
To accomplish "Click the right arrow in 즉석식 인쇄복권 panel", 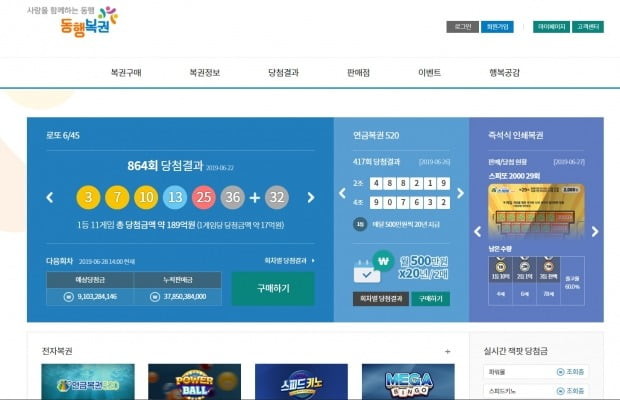I will (x=595, y=231).
